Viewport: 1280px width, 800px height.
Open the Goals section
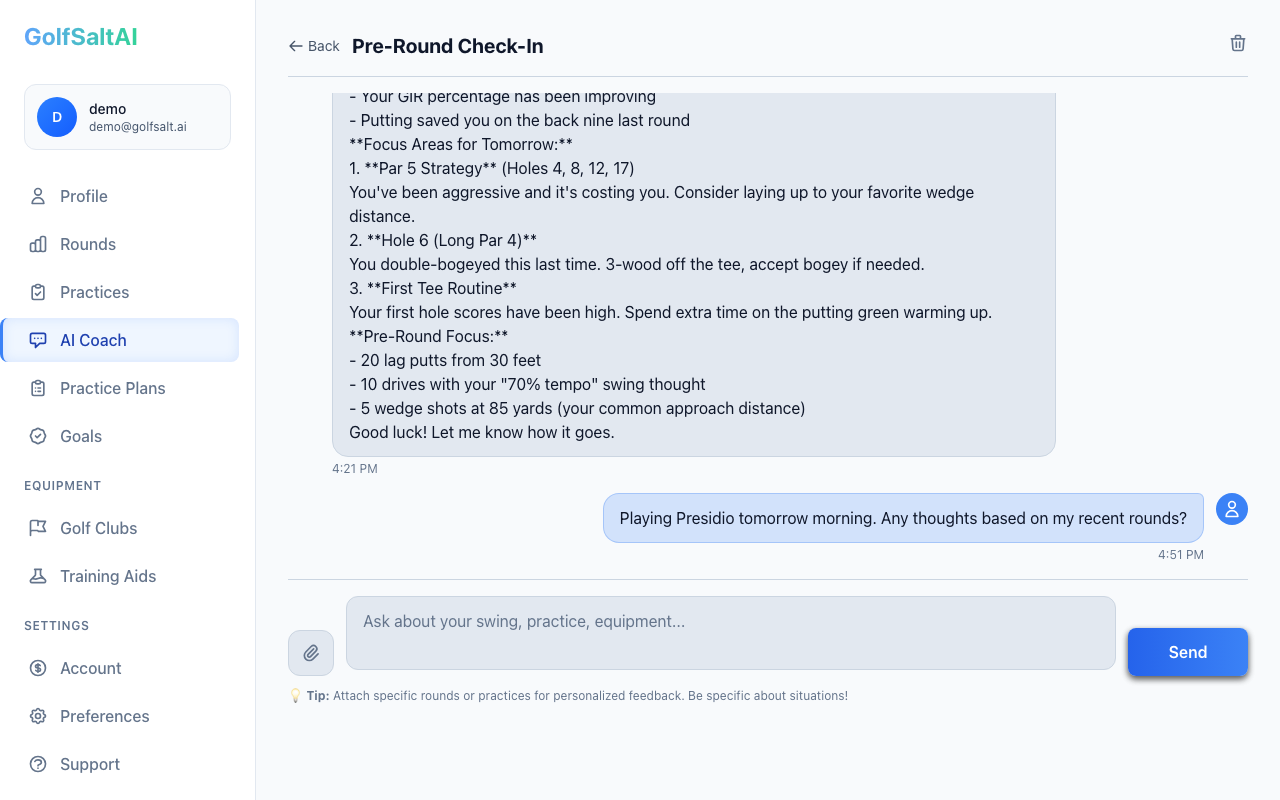(80, 436)
